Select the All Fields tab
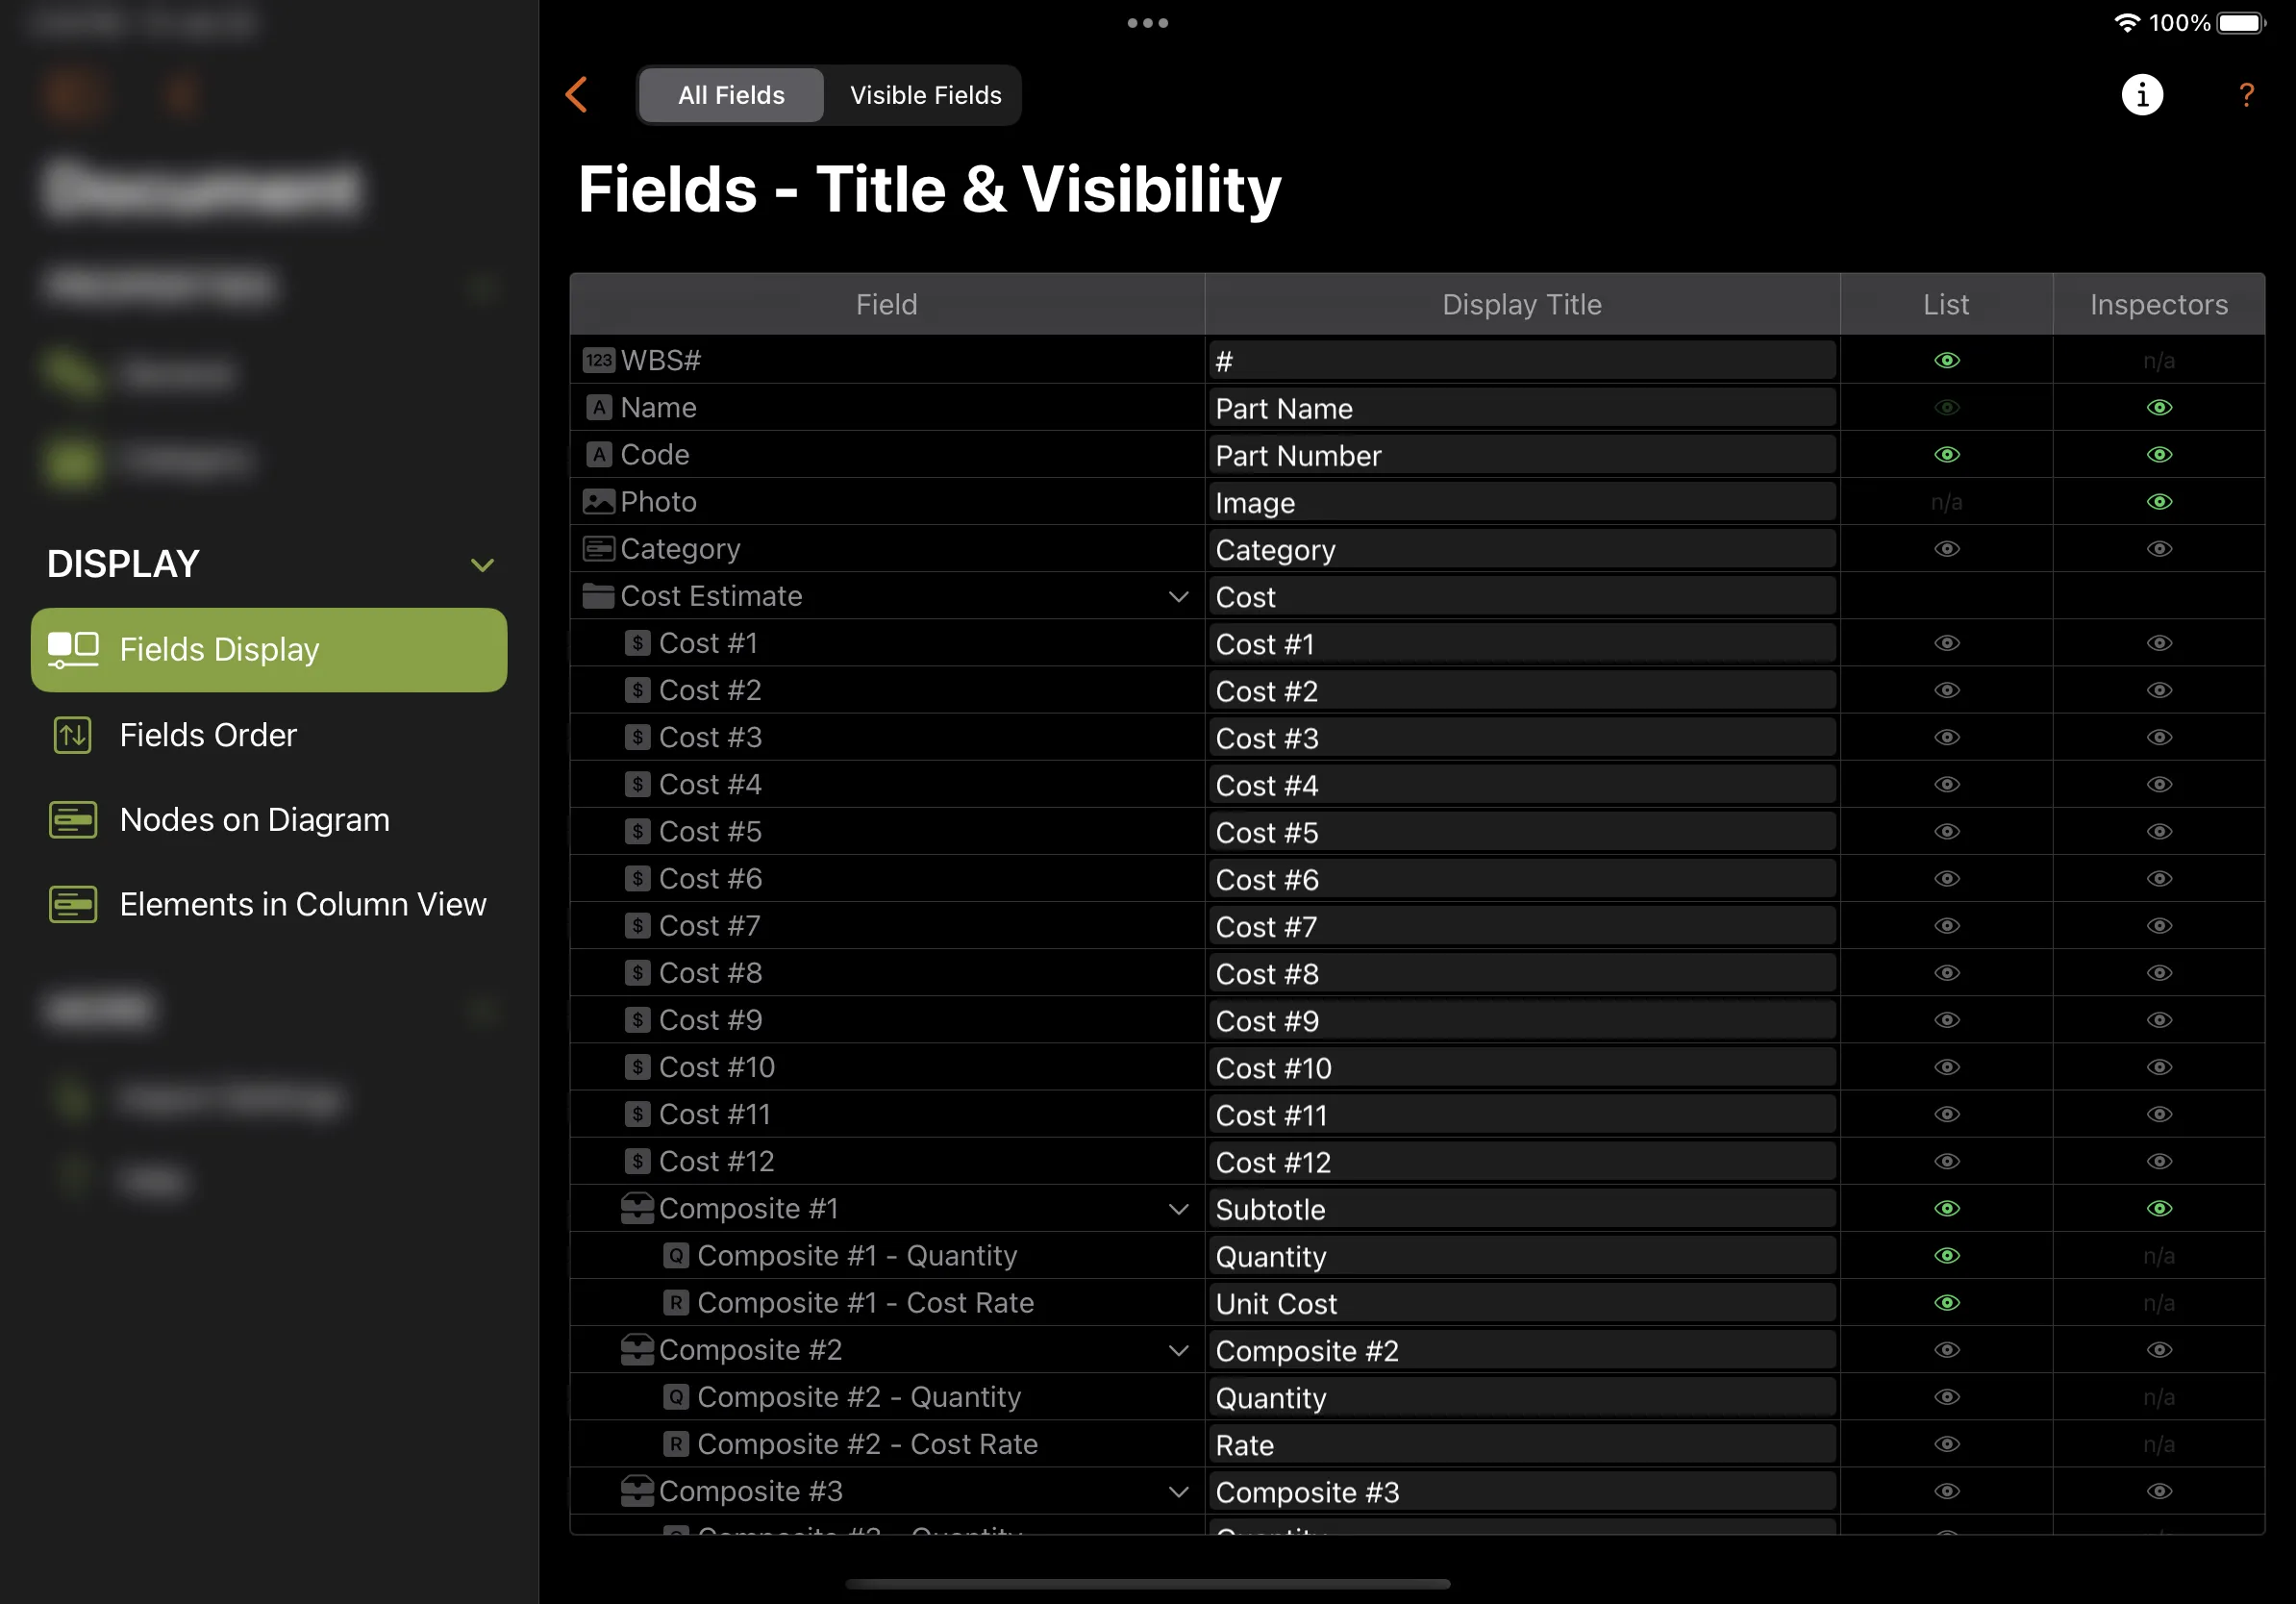The image size is (2296, 1604). 730,95
